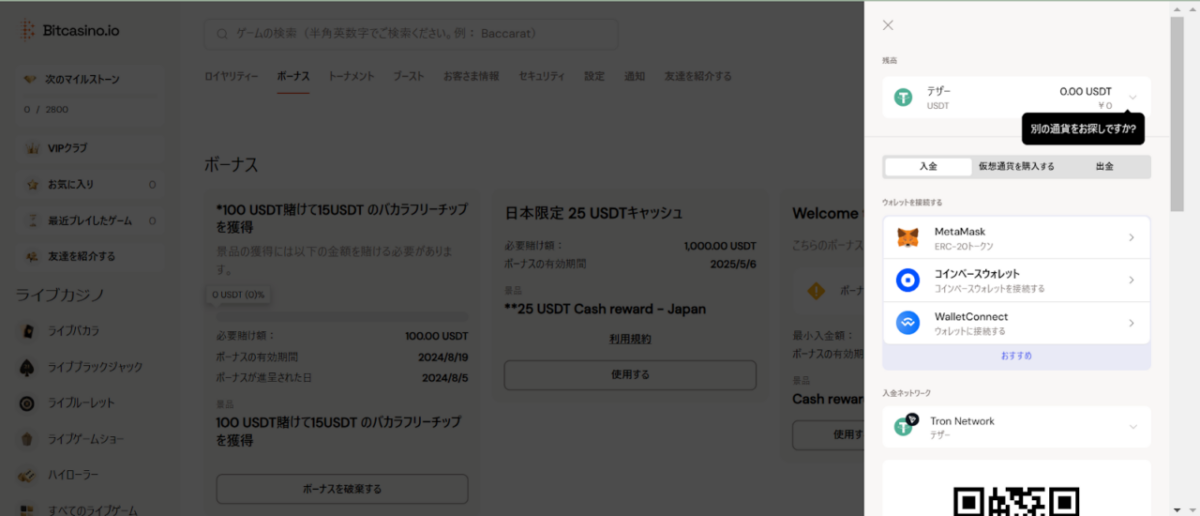Click the ライブバカラ card icon

pyautogui.click(x=27, y=330)
